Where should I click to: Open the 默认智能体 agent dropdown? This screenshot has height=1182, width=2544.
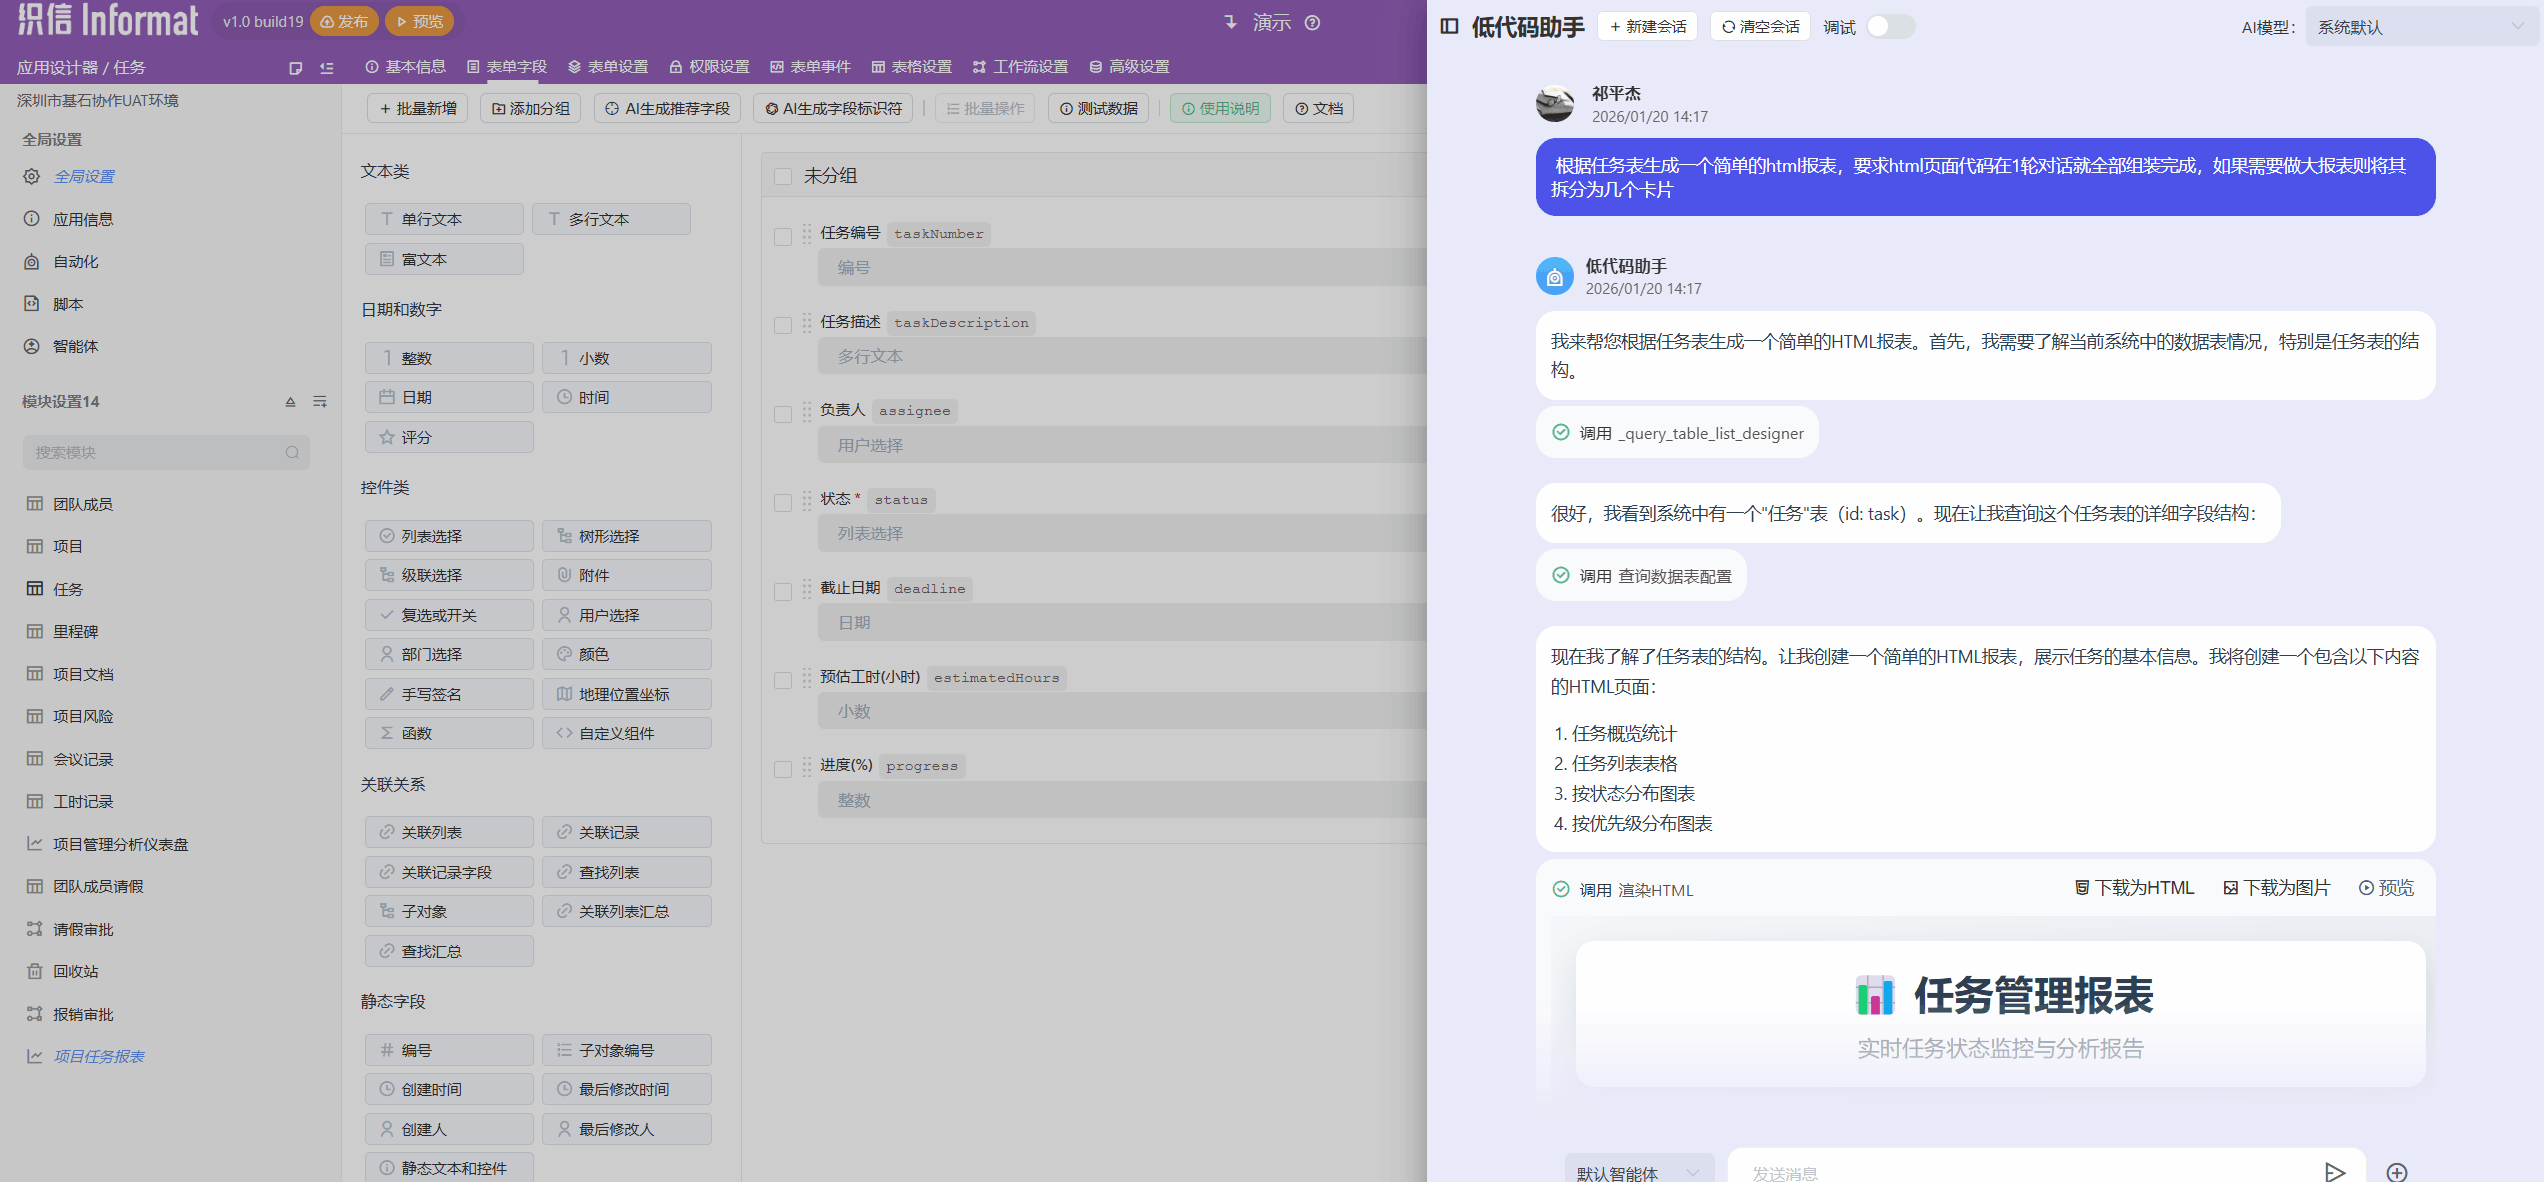point(1637,1172)
